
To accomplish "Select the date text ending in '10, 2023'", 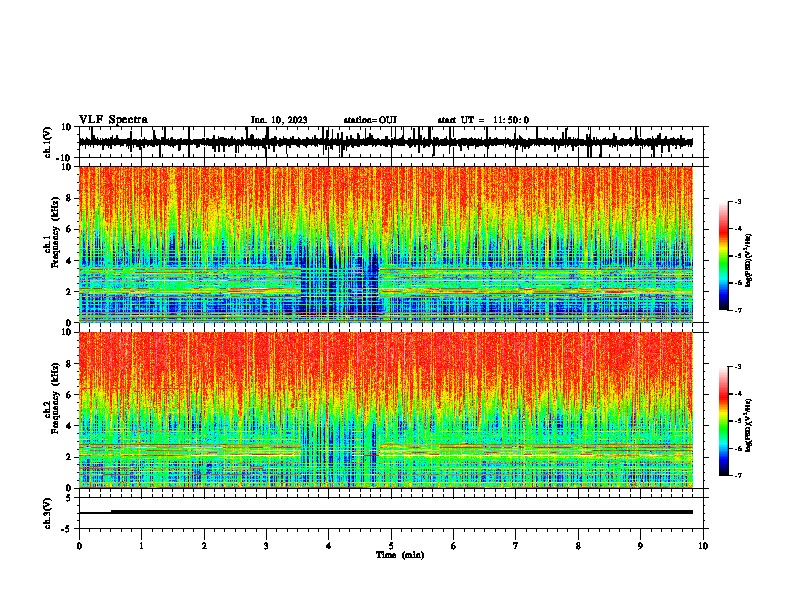I will tap(279, 120).
